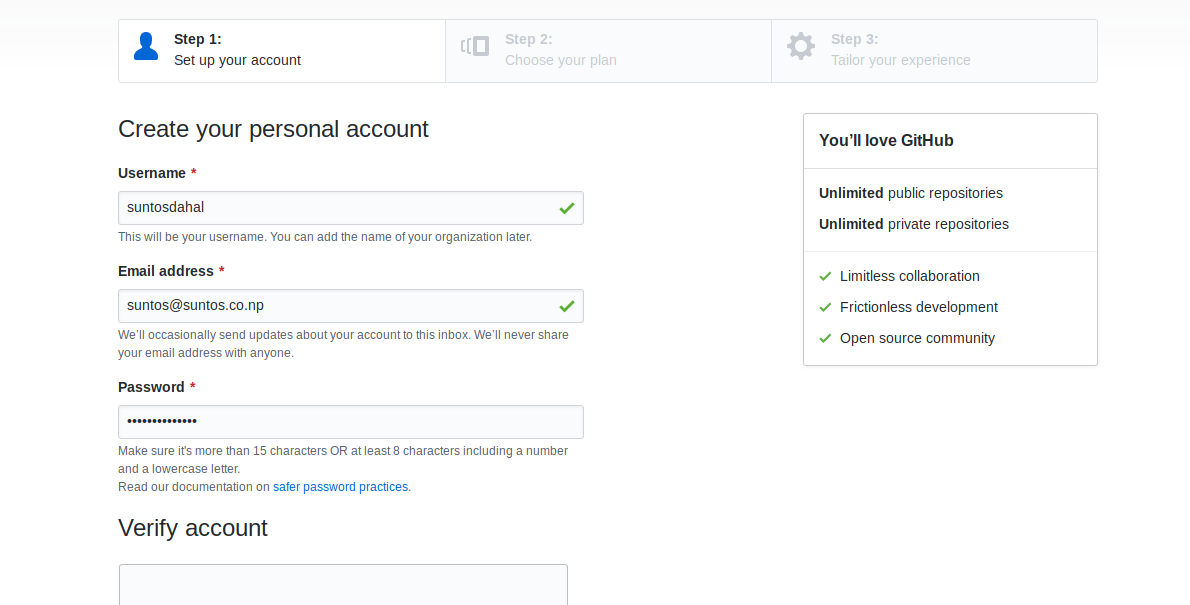Click the You'll love GitHub heading
The height and width of the screenshot is (605, 1190).
point(886,140)
